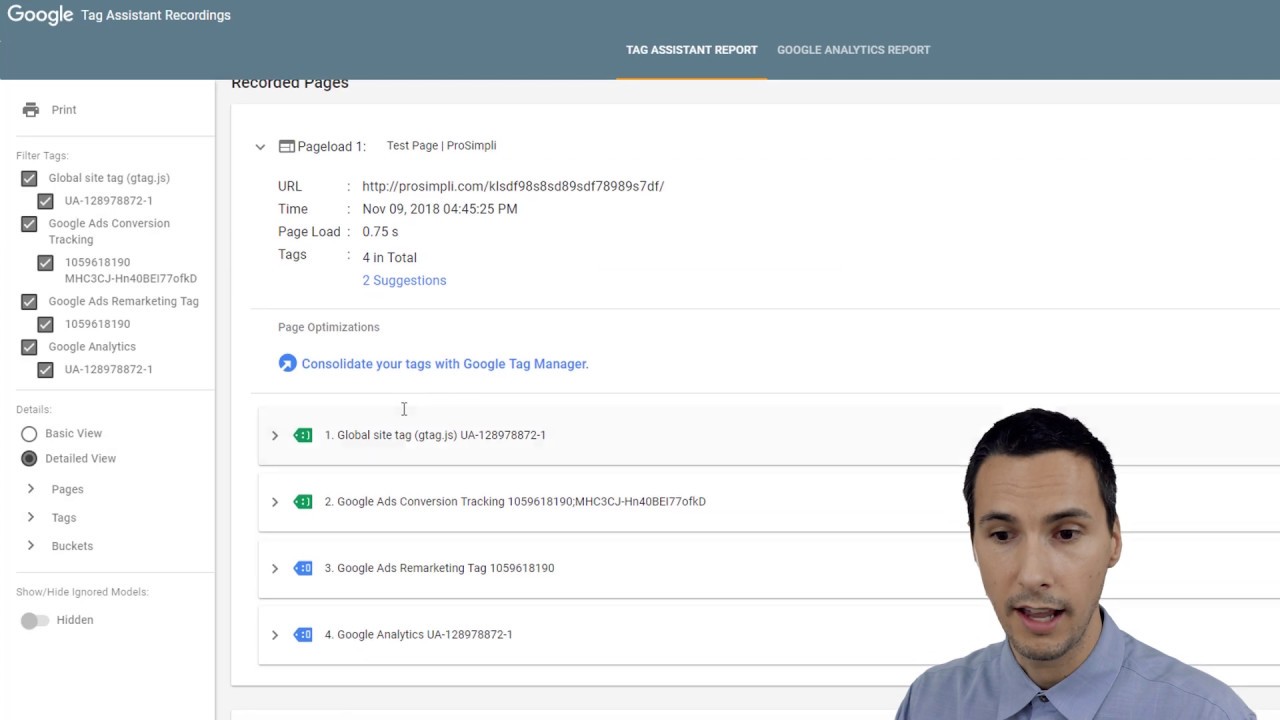Click green tag icon for Ads Conversion Tracking
Viewport: 1280px width, 720px height.
pyautogui.click(x=303, y=501)
